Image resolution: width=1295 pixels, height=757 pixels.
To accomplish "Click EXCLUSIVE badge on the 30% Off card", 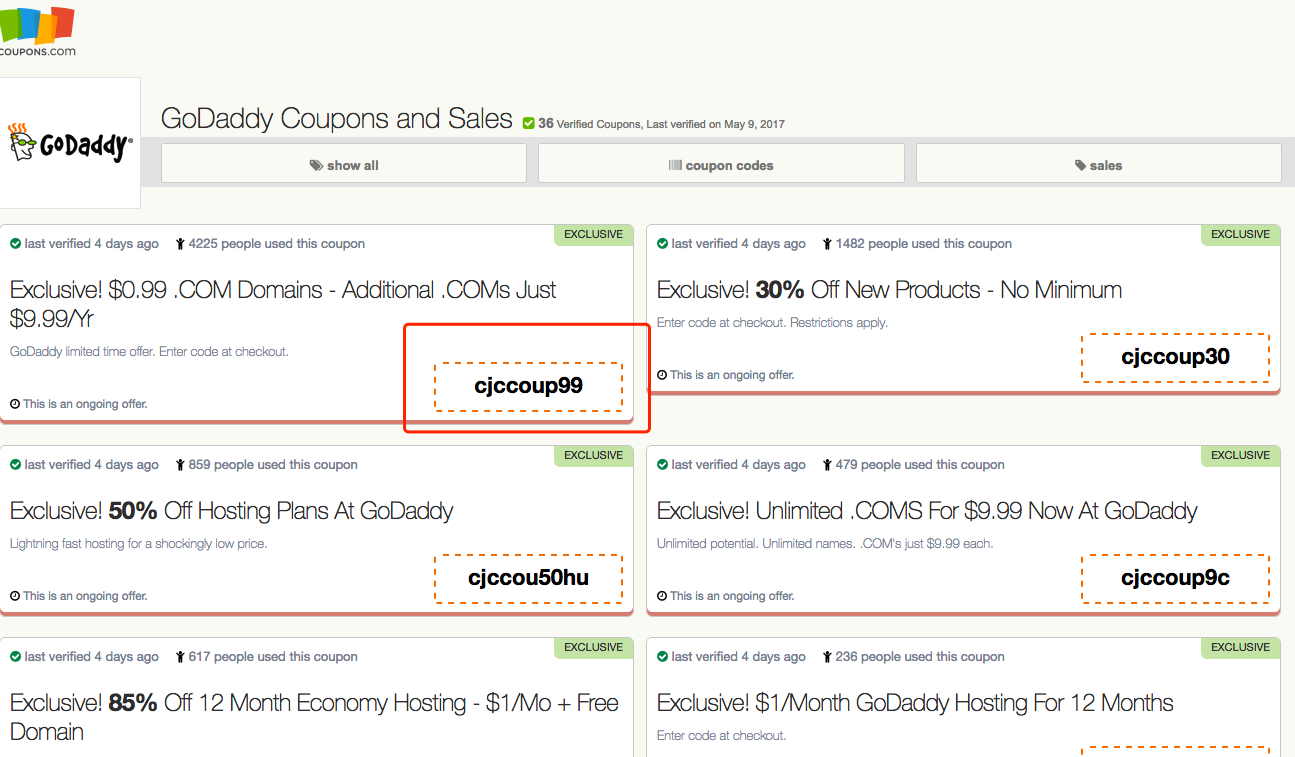I will [1240, 234].
